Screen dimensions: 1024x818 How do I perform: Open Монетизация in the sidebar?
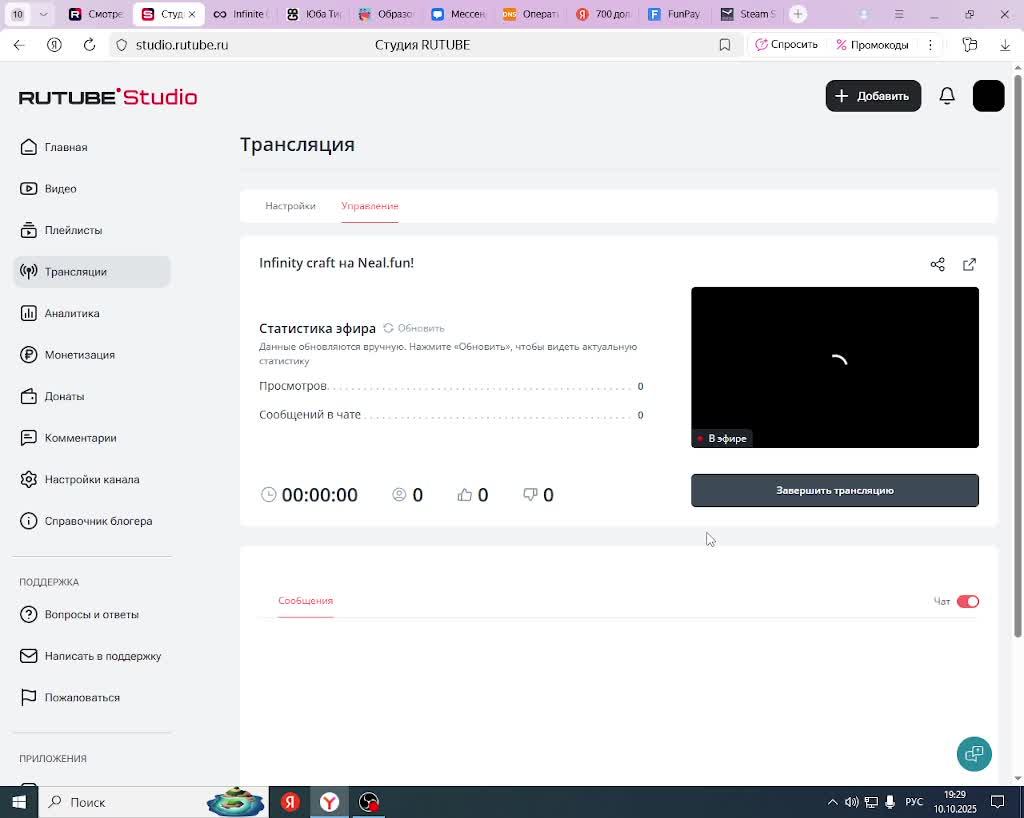(x=67, y=354)
